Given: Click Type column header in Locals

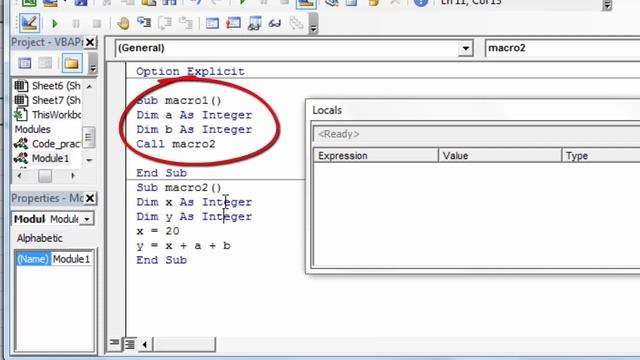Looking at the screenshot, I should 601,156.
